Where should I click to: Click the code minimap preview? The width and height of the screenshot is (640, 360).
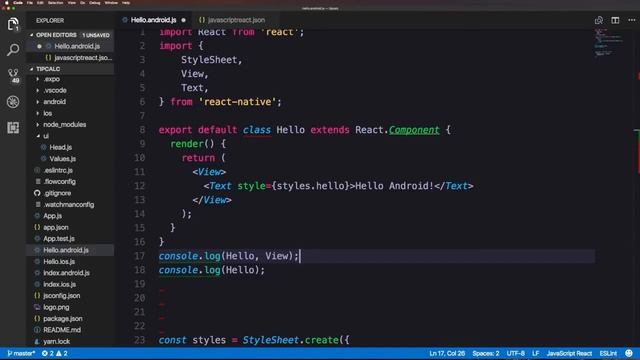tap(608, 42)
